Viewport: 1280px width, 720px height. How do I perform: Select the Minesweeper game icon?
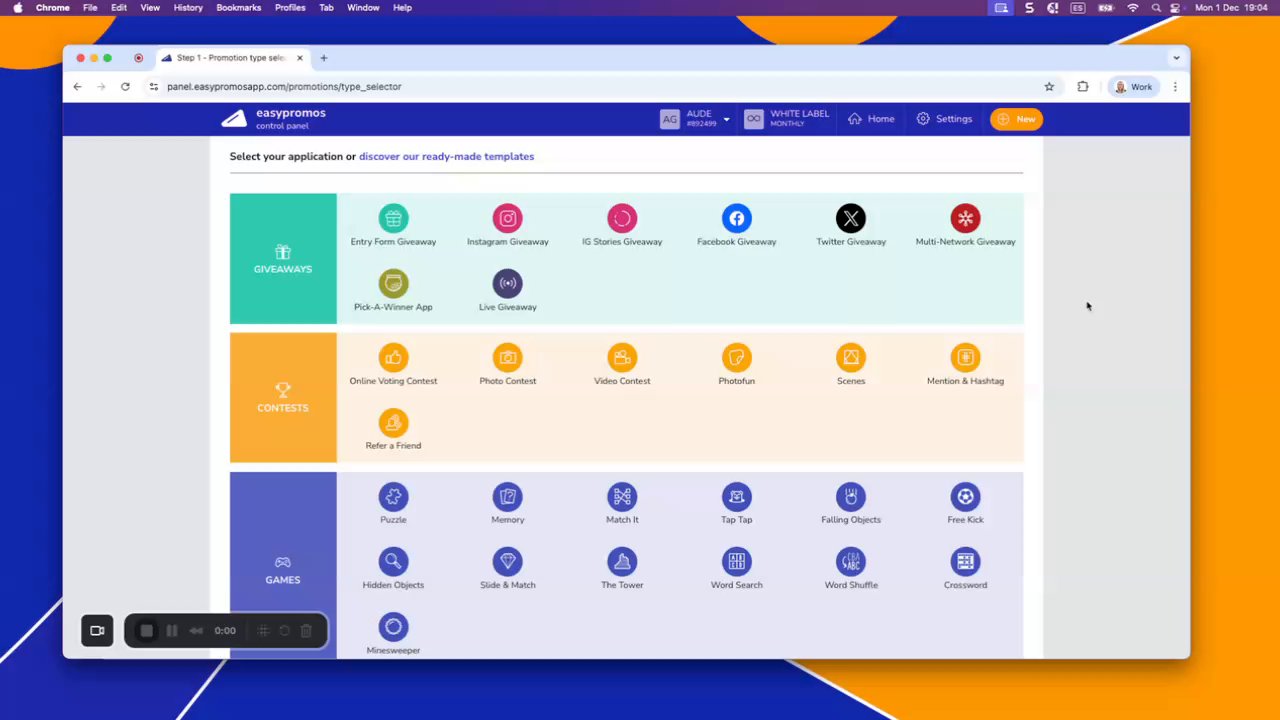tap(393, 627)
